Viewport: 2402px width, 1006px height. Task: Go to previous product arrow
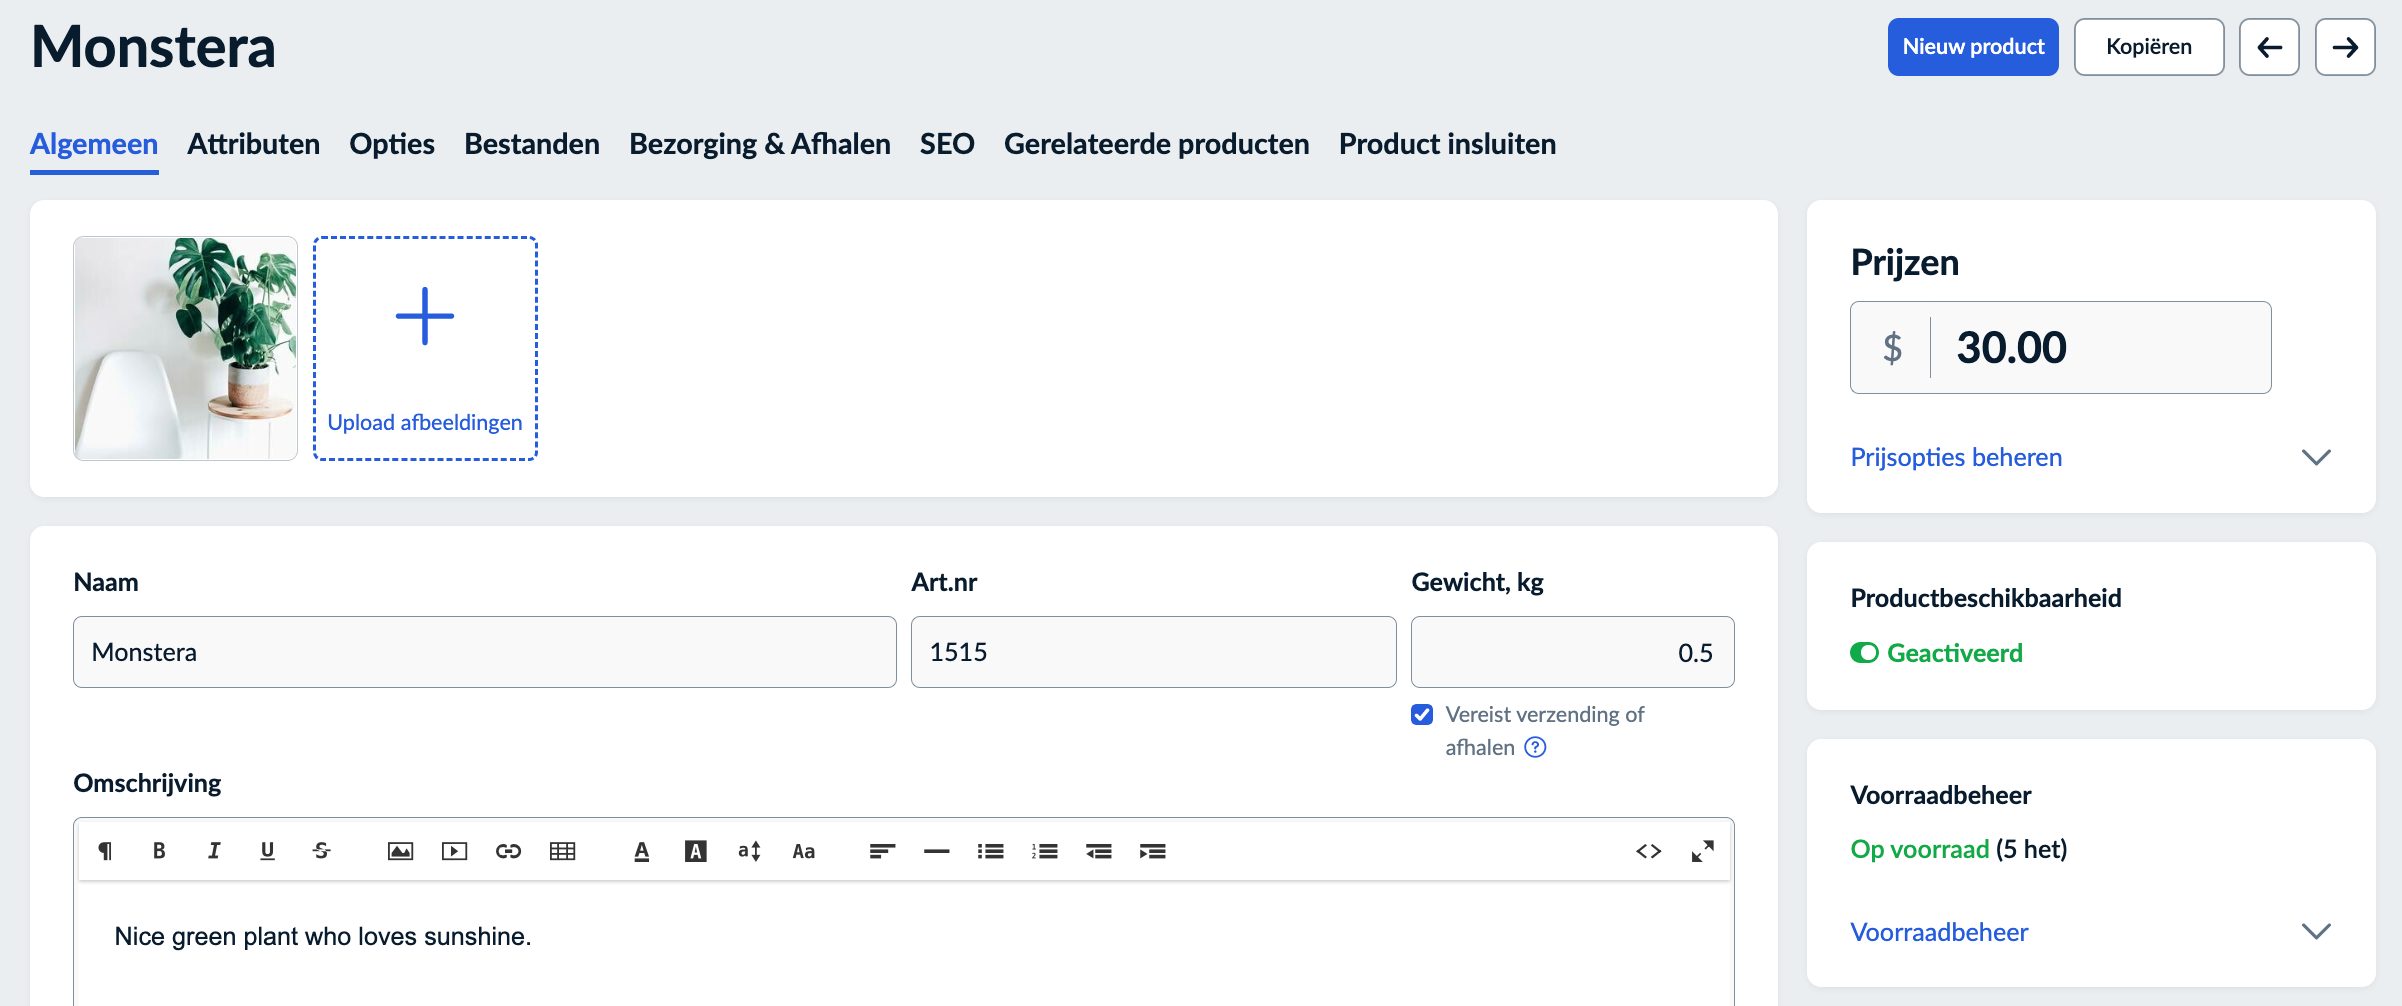pyautogui.click(x=2269, y=47)
